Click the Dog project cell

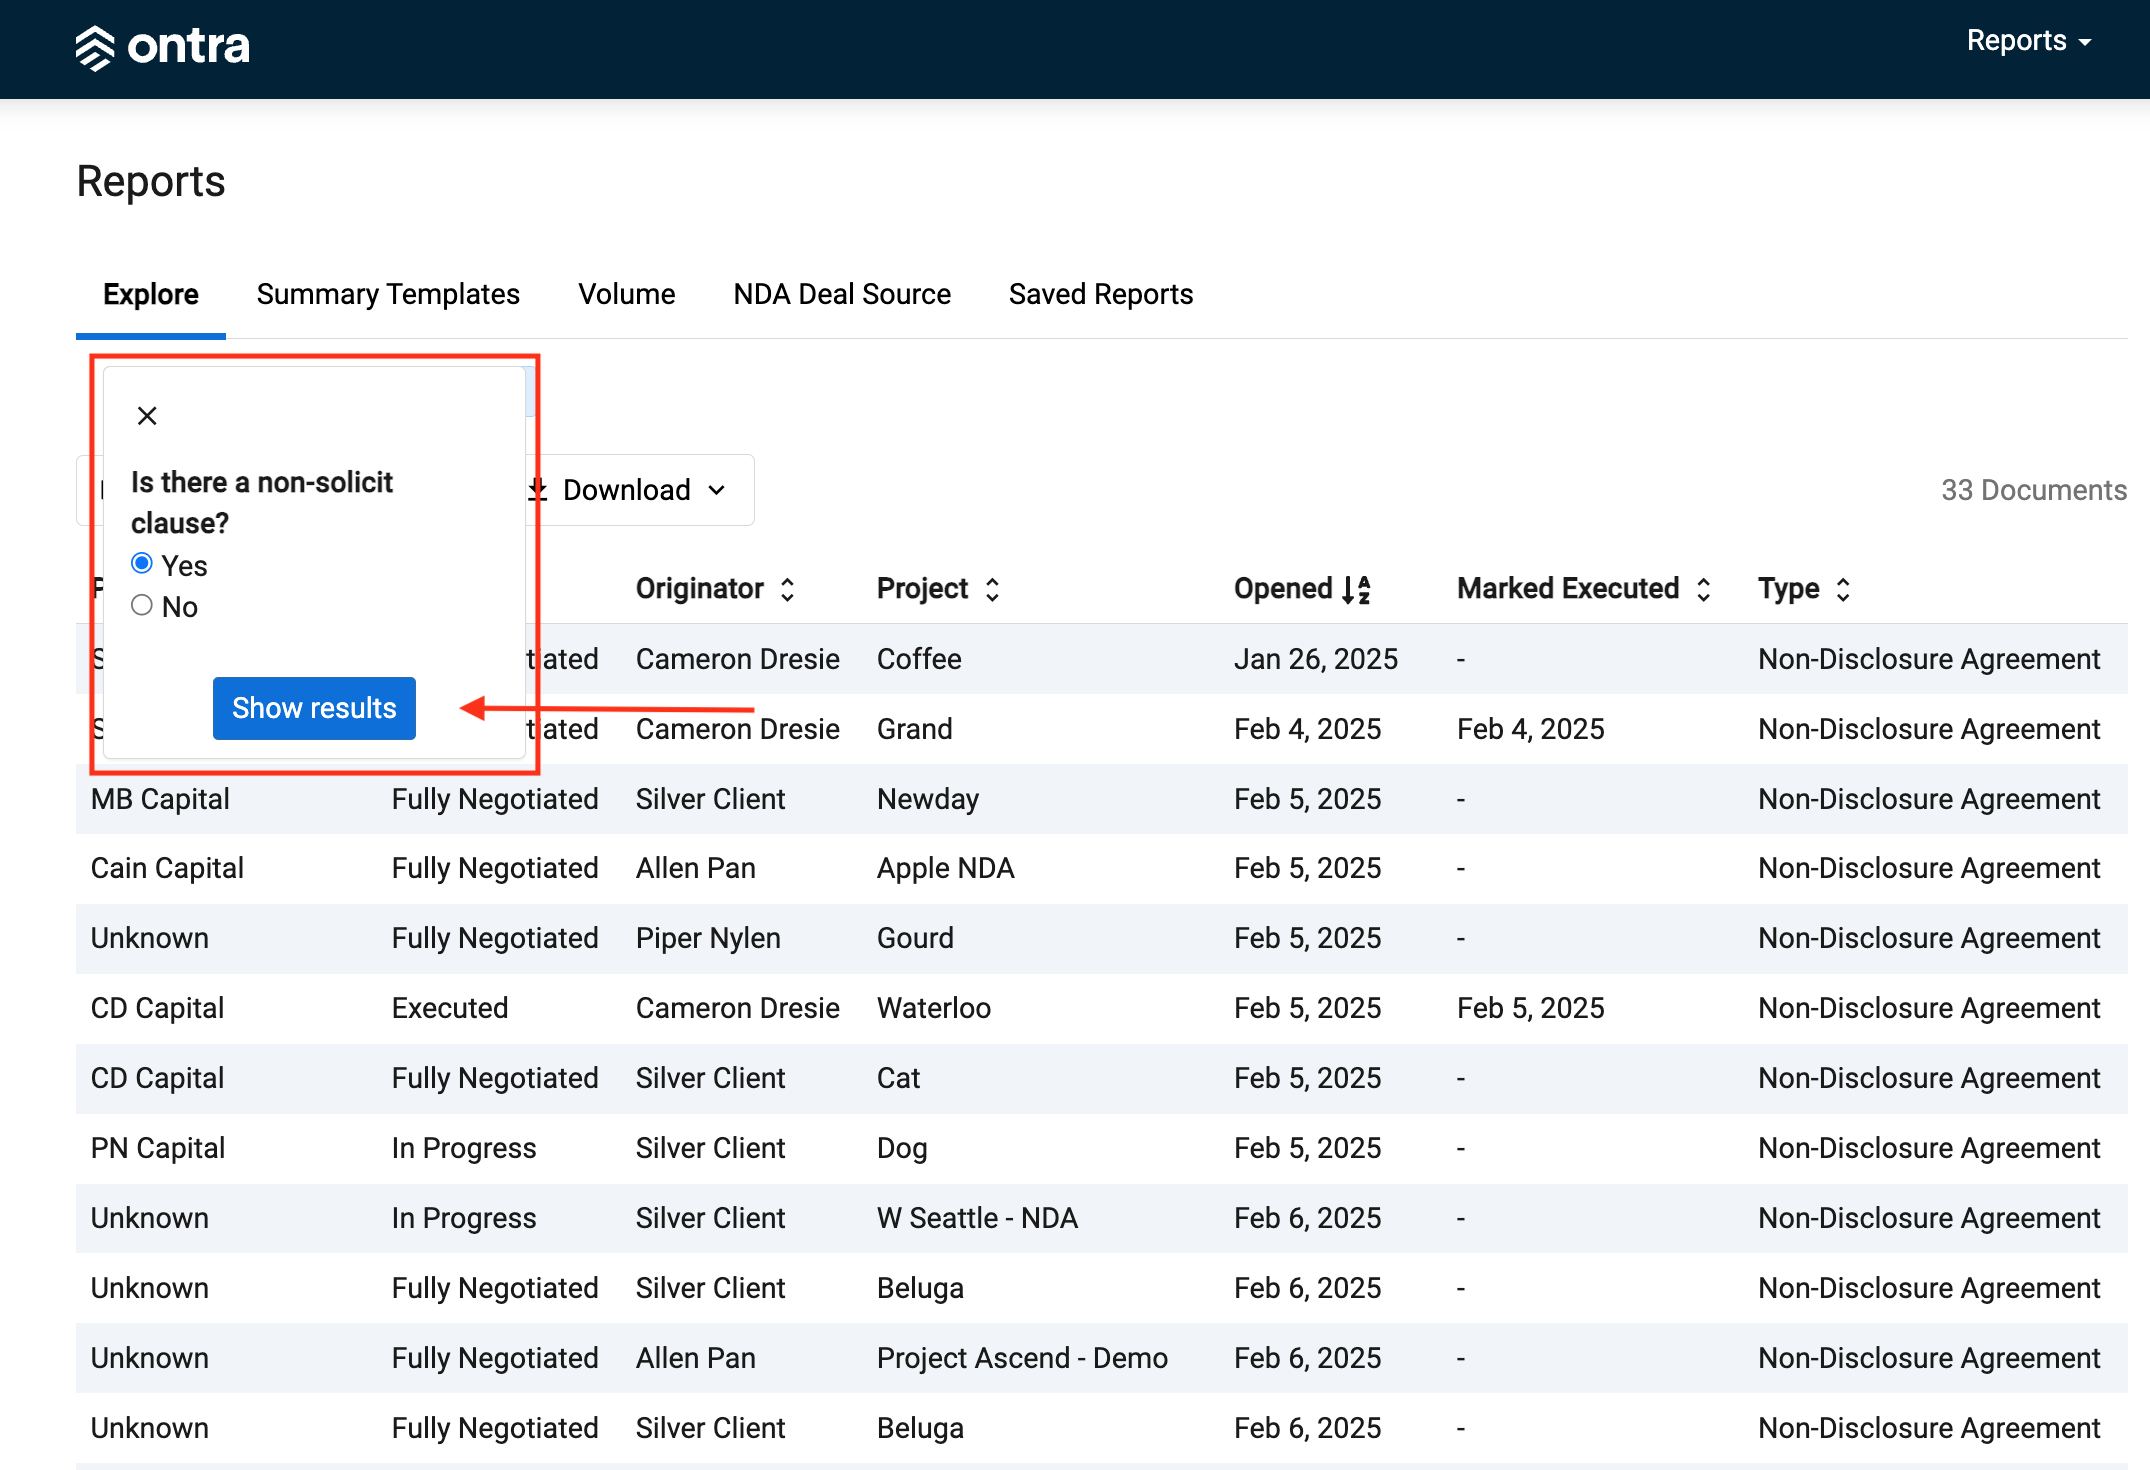pyautogui.click(x=902, y=1148)
